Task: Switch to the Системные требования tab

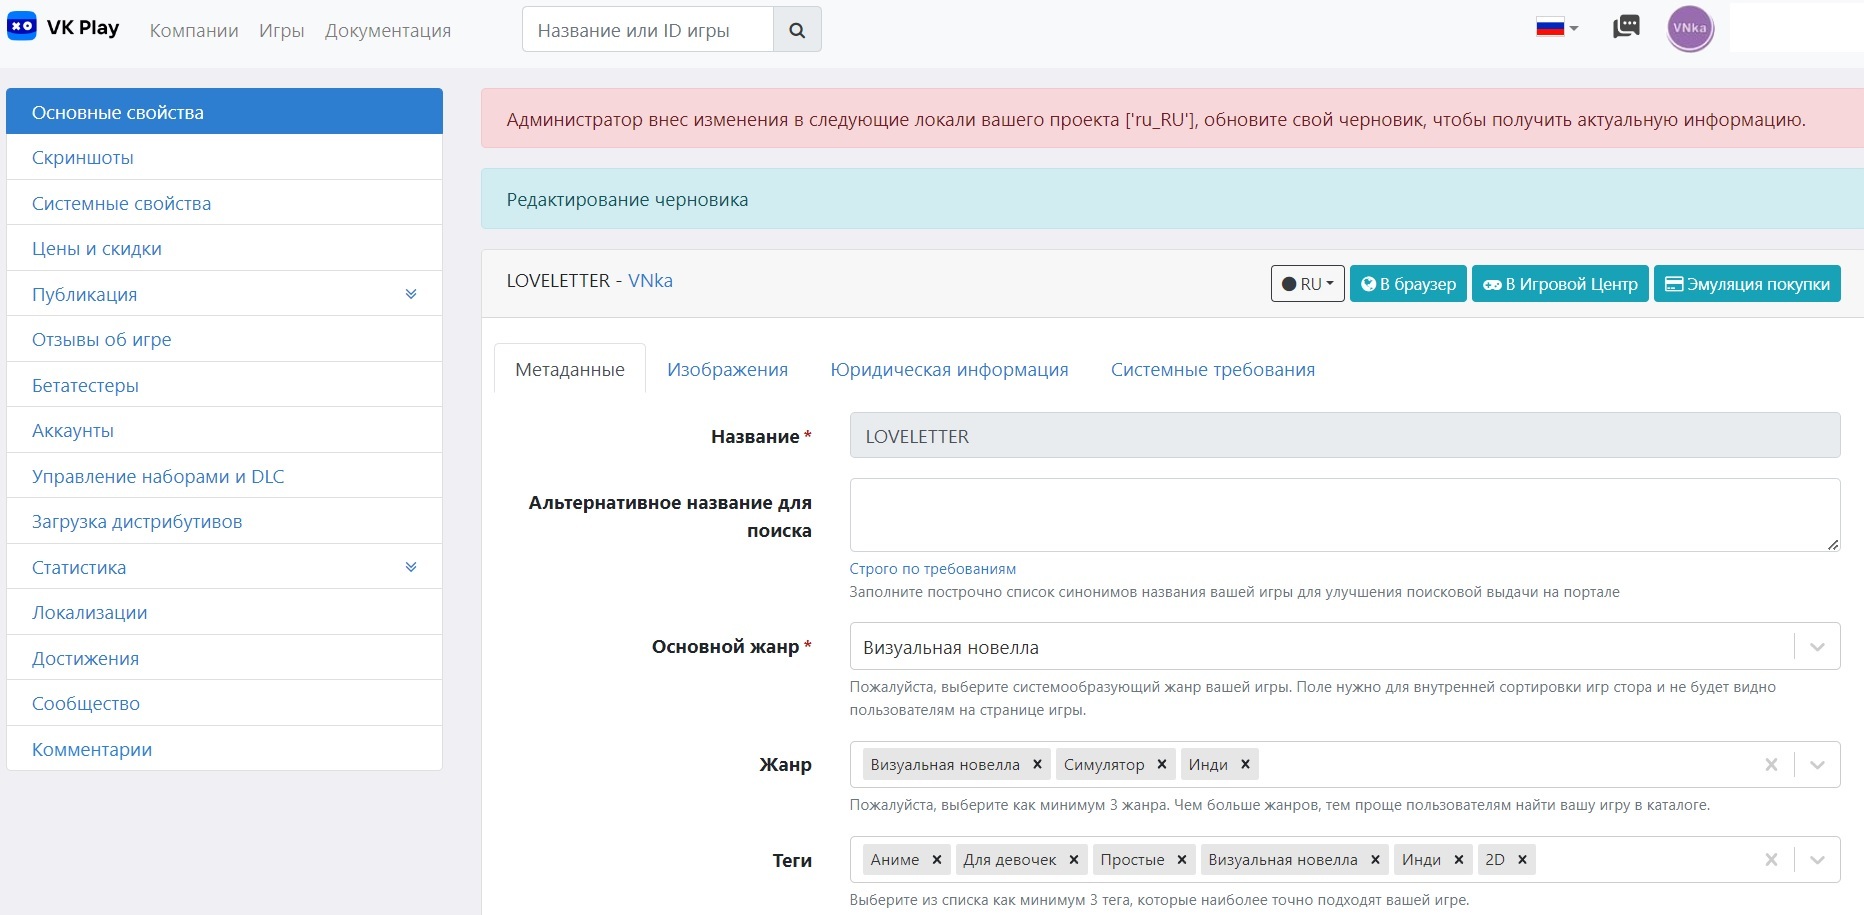Action: pos(1212,370)
